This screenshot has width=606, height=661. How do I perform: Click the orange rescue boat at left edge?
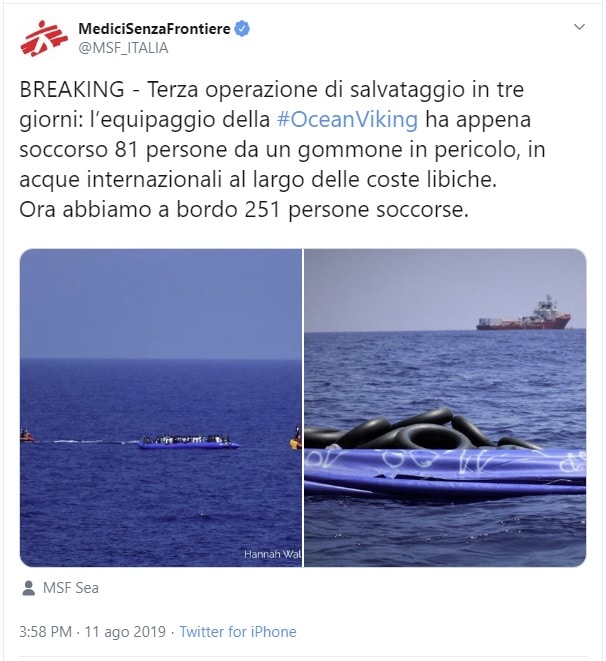(26, 435)
